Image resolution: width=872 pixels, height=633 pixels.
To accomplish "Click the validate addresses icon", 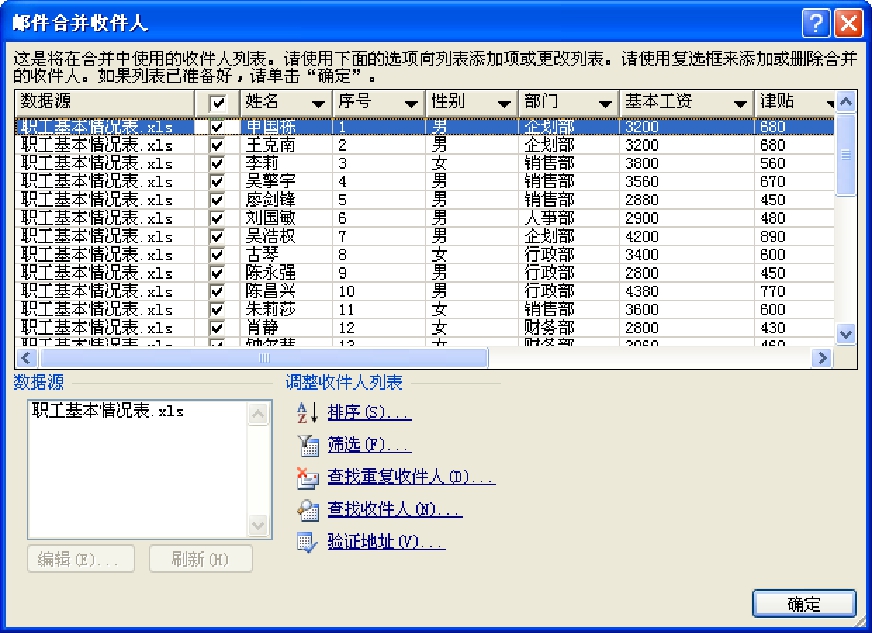I will pos(308,542).
